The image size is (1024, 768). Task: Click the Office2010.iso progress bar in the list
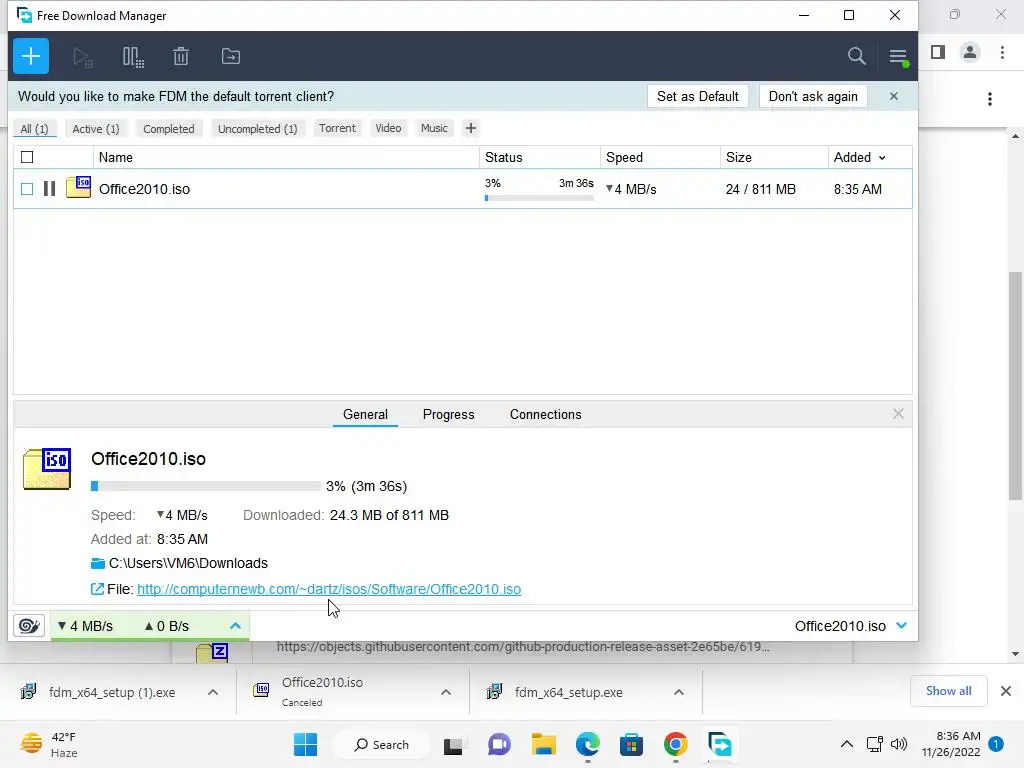pos(539,198)
